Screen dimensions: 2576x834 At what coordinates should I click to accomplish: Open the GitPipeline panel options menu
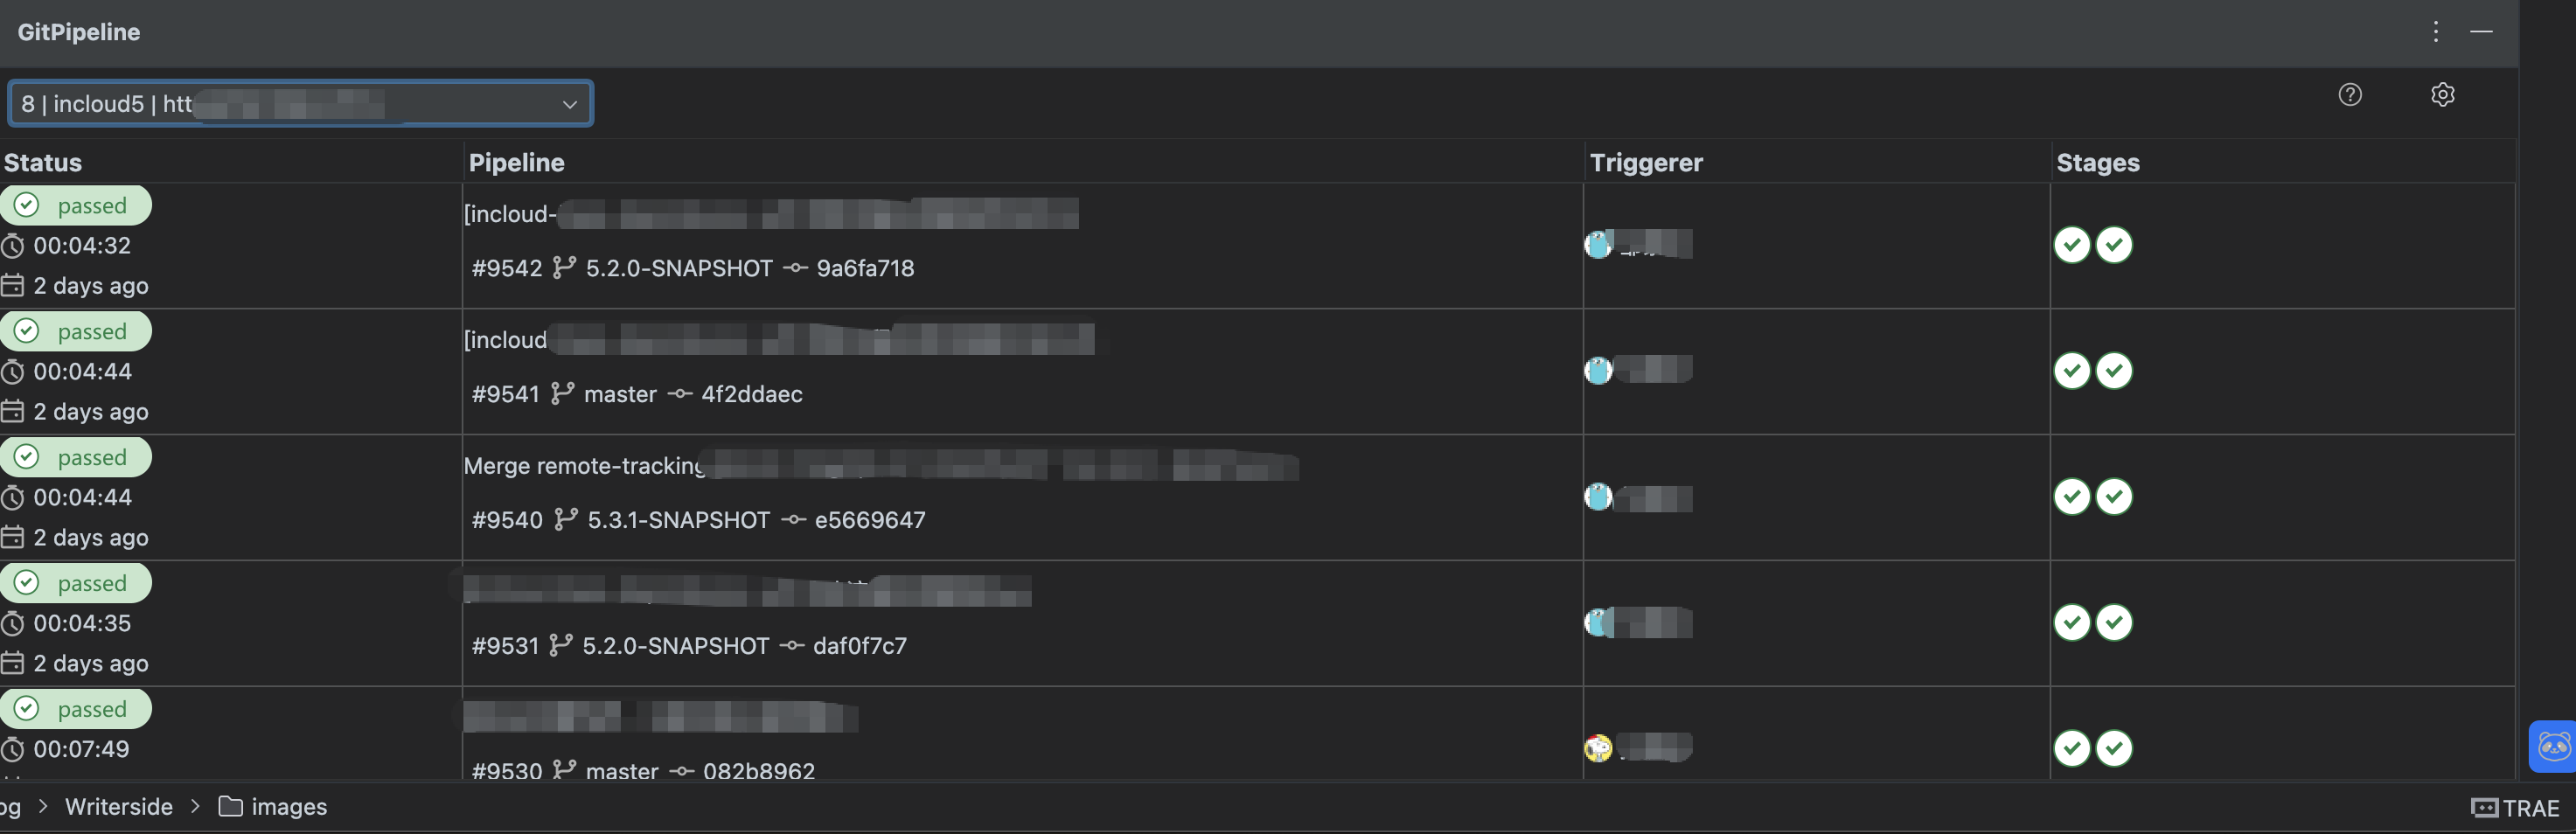(2435, 32)
